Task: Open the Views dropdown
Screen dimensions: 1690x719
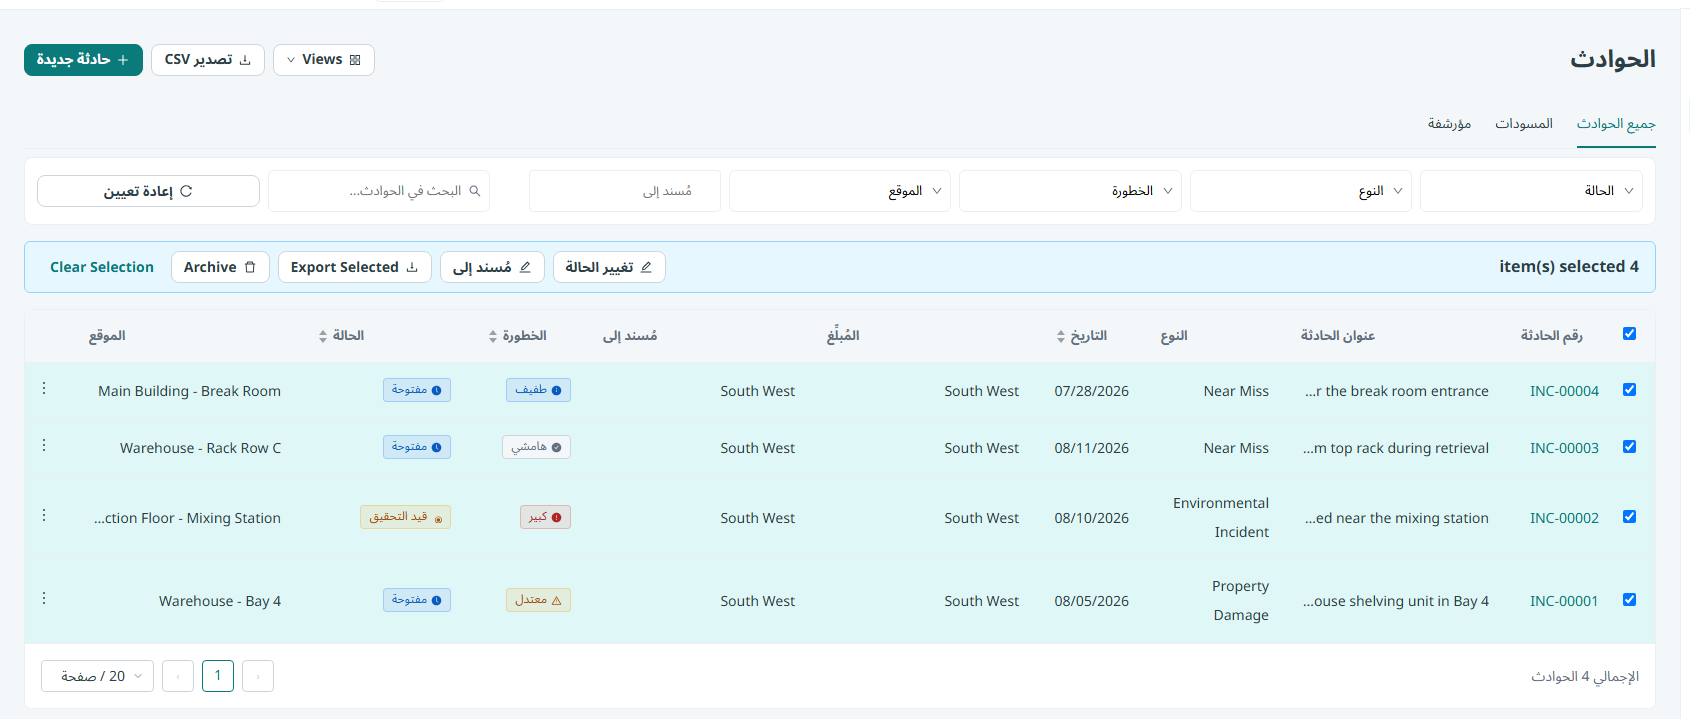Action: pos(323,60)
